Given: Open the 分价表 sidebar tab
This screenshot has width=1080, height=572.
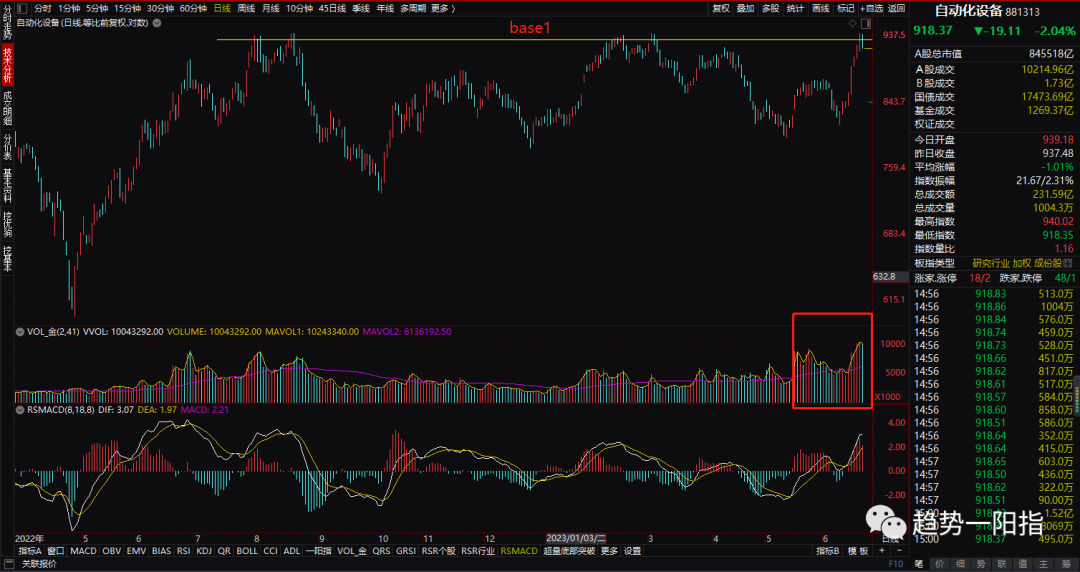Looking at the screenshot, I should [x=7, y=147].
